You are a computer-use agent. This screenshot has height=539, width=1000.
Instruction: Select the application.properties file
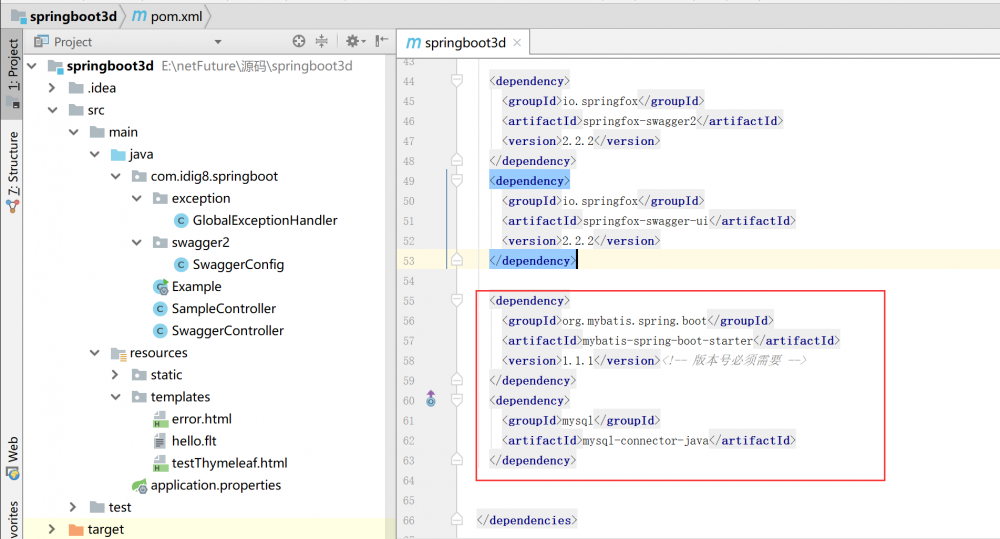pyautogui.click(x=215, y=485)
